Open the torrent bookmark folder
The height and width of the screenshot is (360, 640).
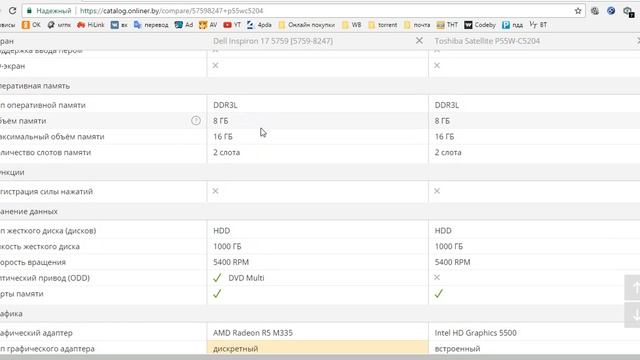(382, 25)
